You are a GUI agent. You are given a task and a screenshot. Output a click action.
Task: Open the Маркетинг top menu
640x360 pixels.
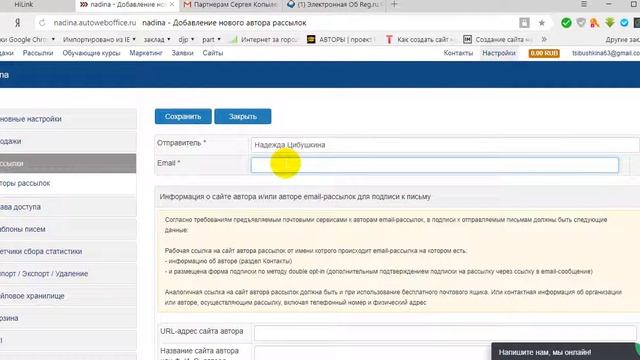[x=146, y=53]
